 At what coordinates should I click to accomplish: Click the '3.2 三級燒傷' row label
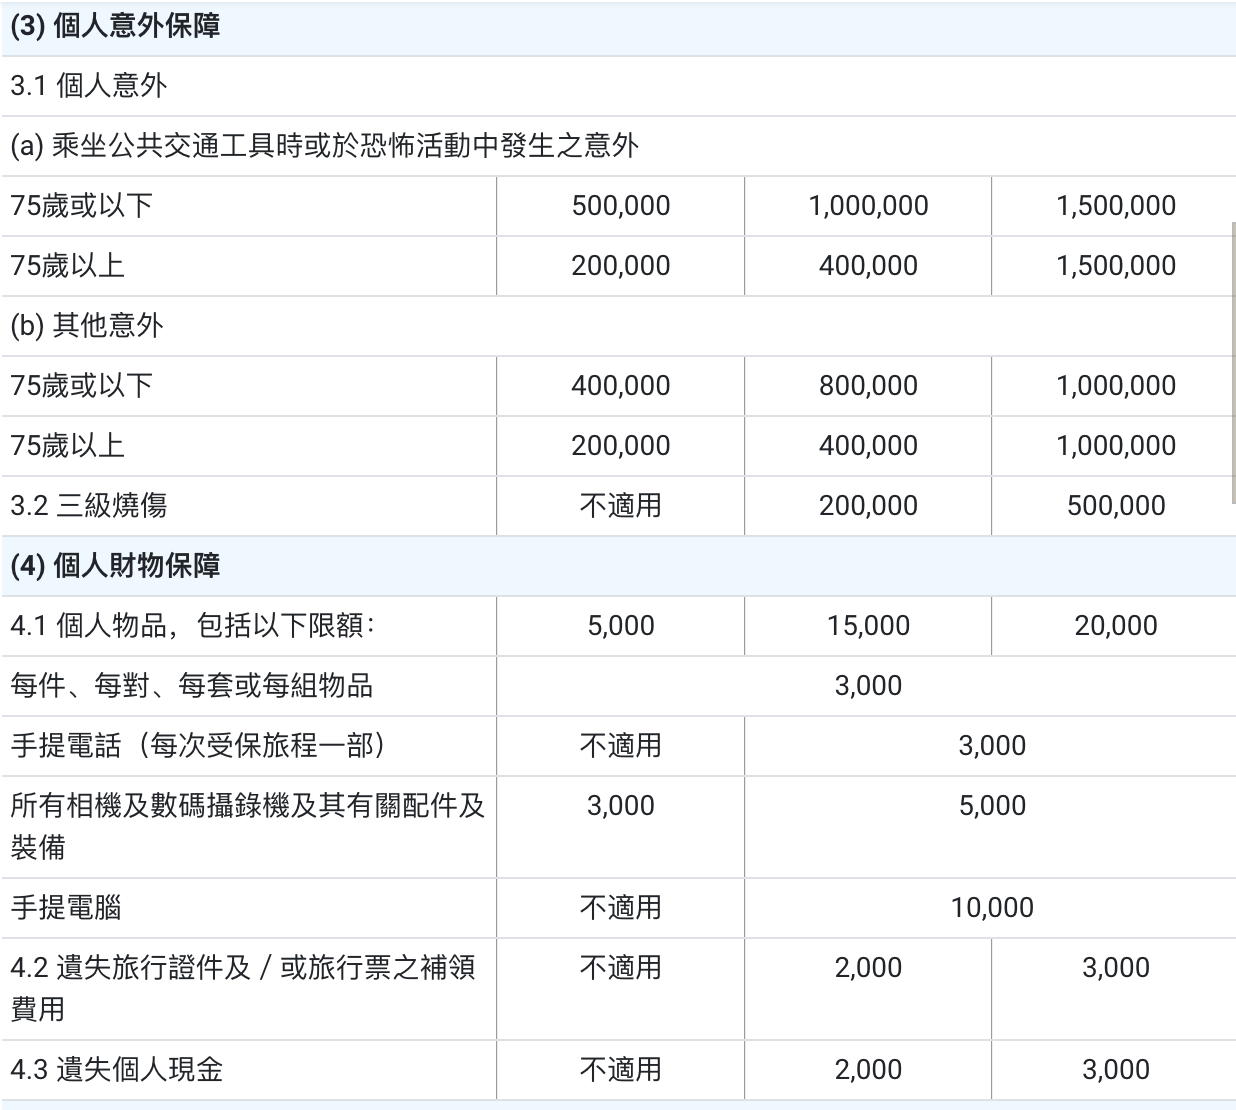point(89,506)
